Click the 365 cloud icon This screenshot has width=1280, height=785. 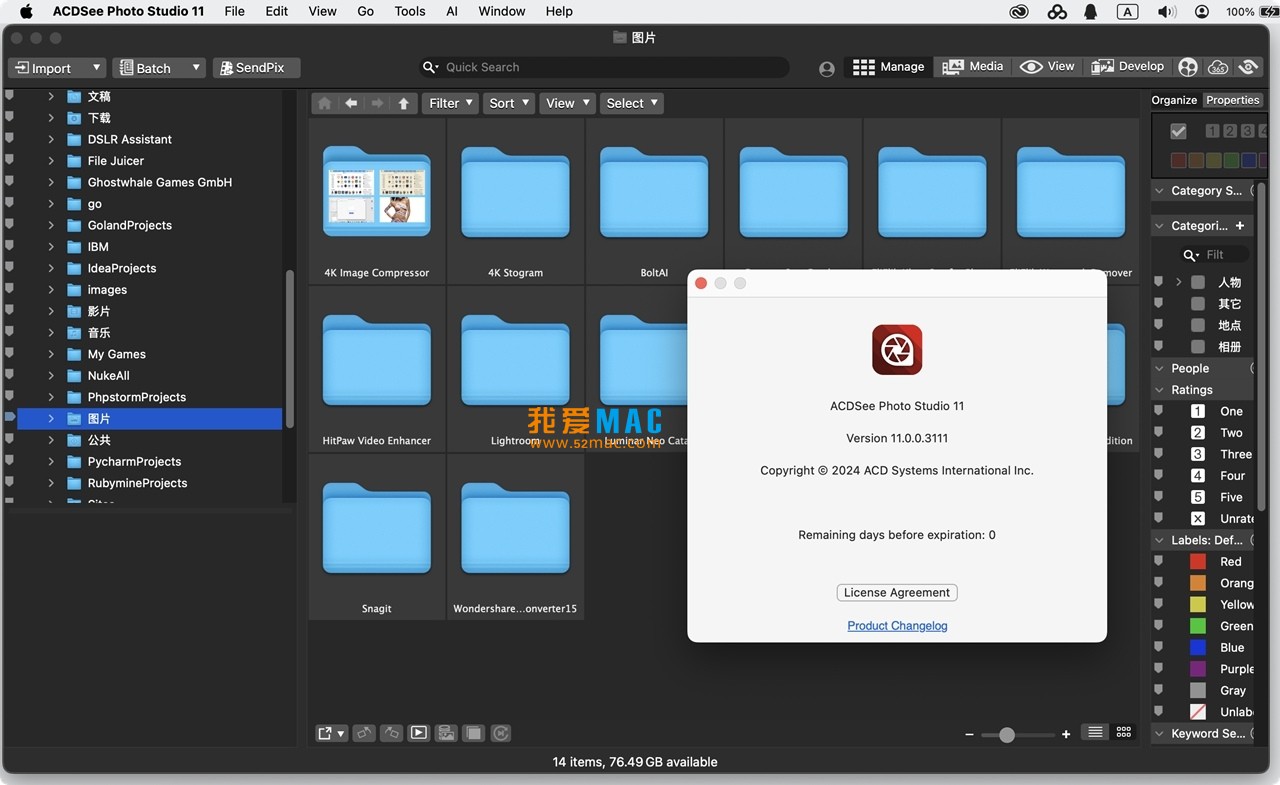[1218, 67]
